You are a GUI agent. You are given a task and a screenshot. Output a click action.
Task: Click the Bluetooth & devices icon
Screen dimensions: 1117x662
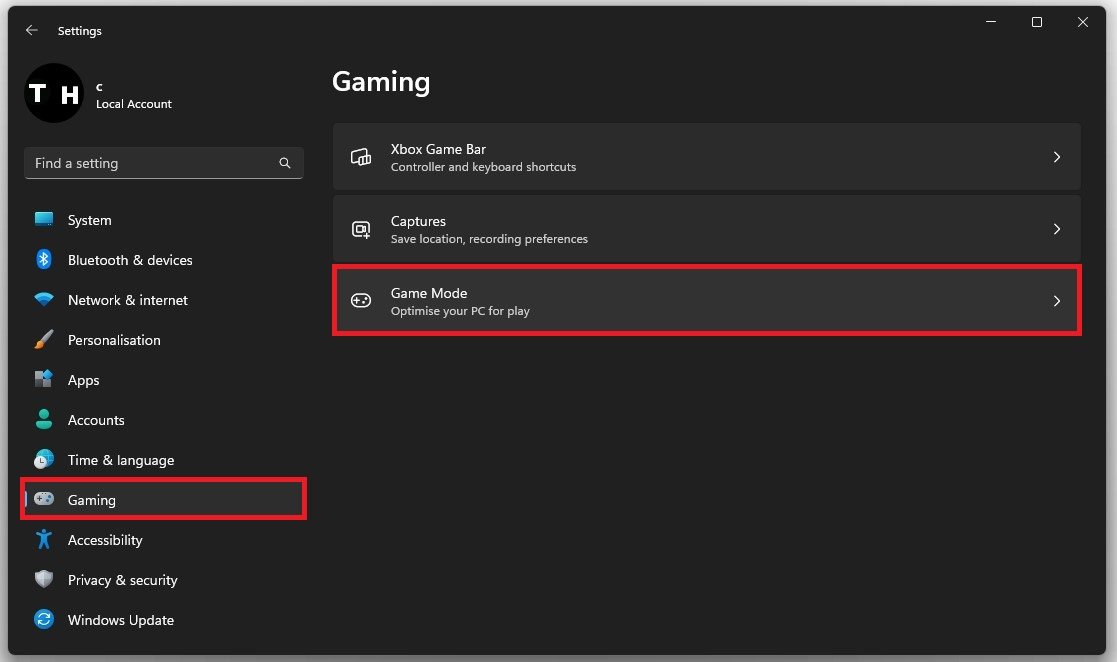[x=44, y=260]
